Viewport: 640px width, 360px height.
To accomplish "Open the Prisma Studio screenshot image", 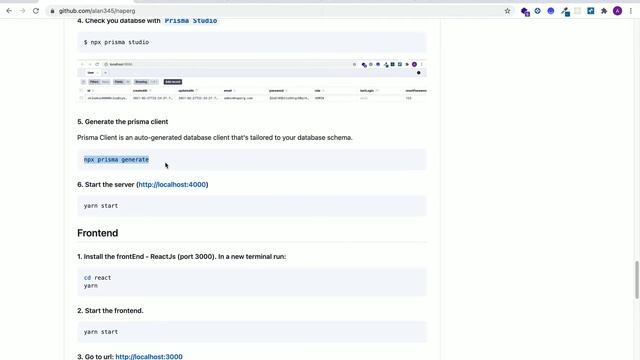I will [x=252, y=80].
